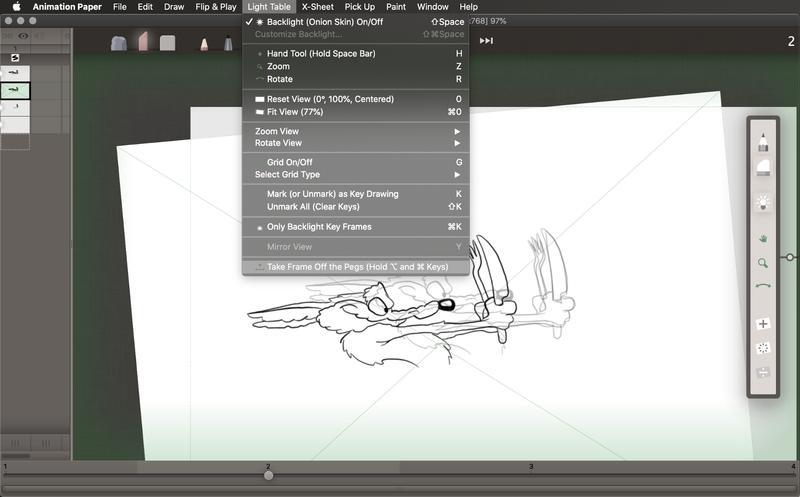Viewport: 800px width, 497px height.
Task: Pick the hand tool icon in palette
Action: 763,238
